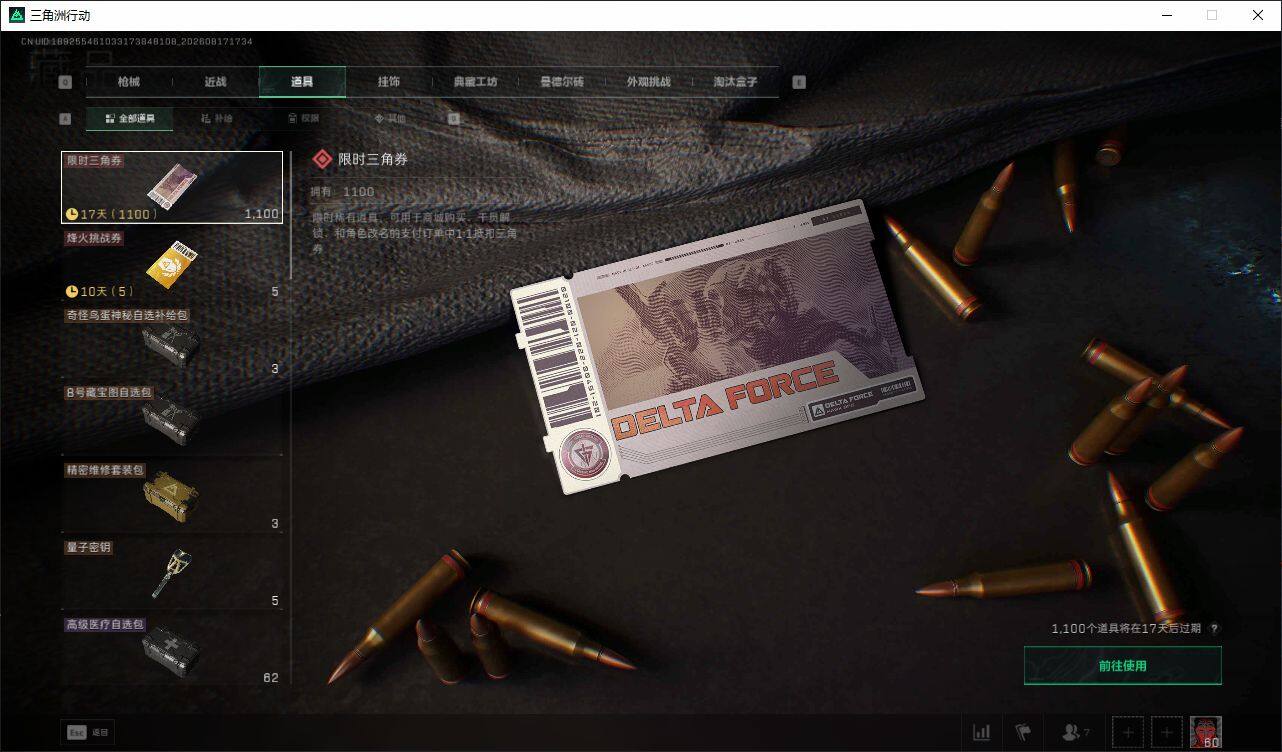Switch to the 外观挑战 tab

648,82
